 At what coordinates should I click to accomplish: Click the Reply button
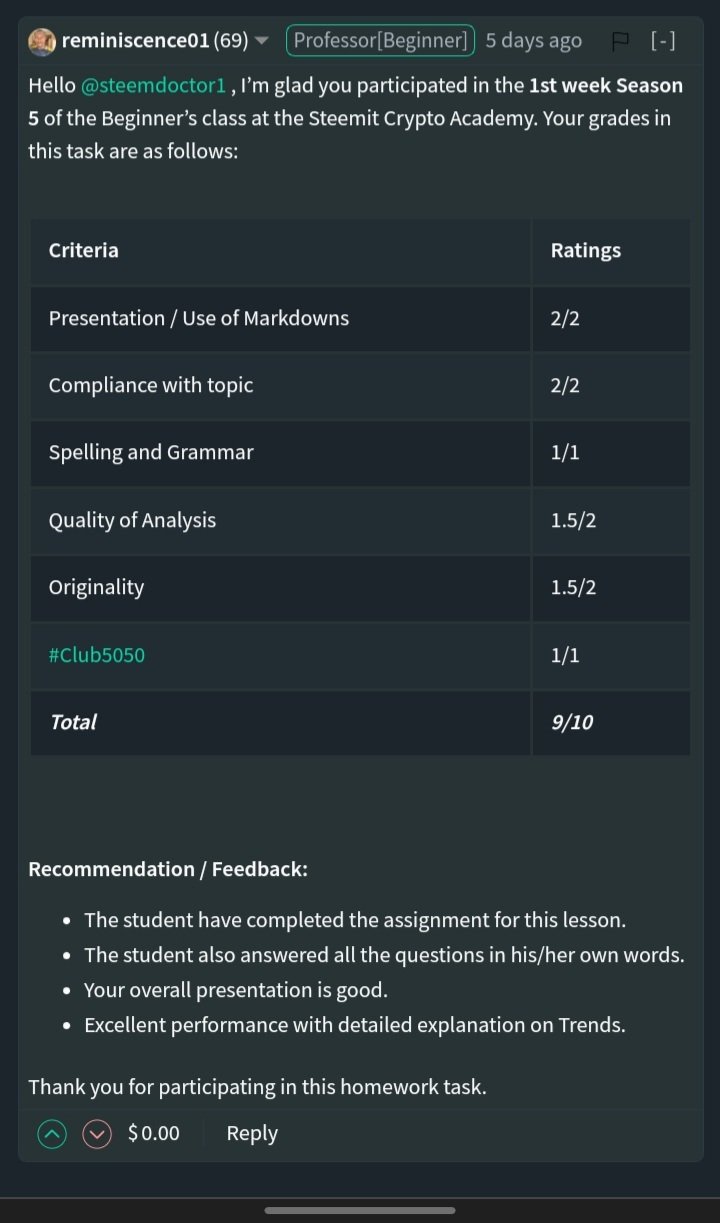[252, 1133]
